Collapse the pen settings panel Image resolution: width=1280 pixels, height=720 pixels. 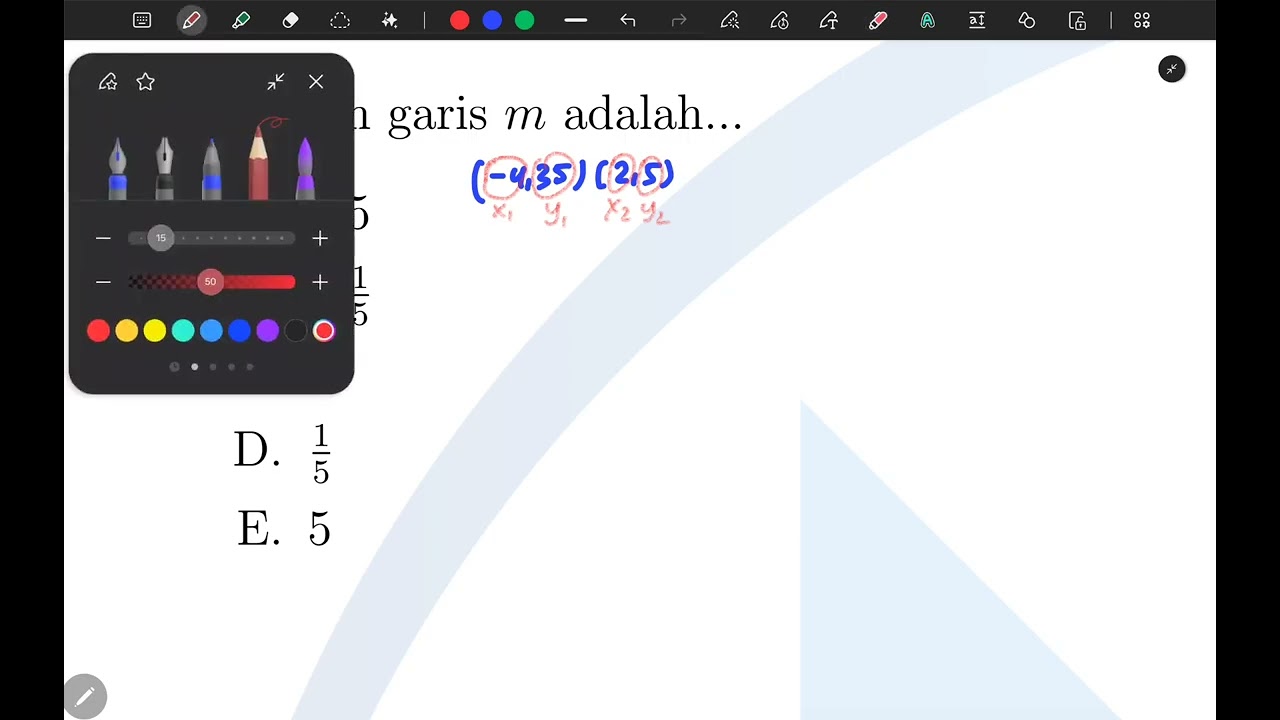[x=276, y=82]
